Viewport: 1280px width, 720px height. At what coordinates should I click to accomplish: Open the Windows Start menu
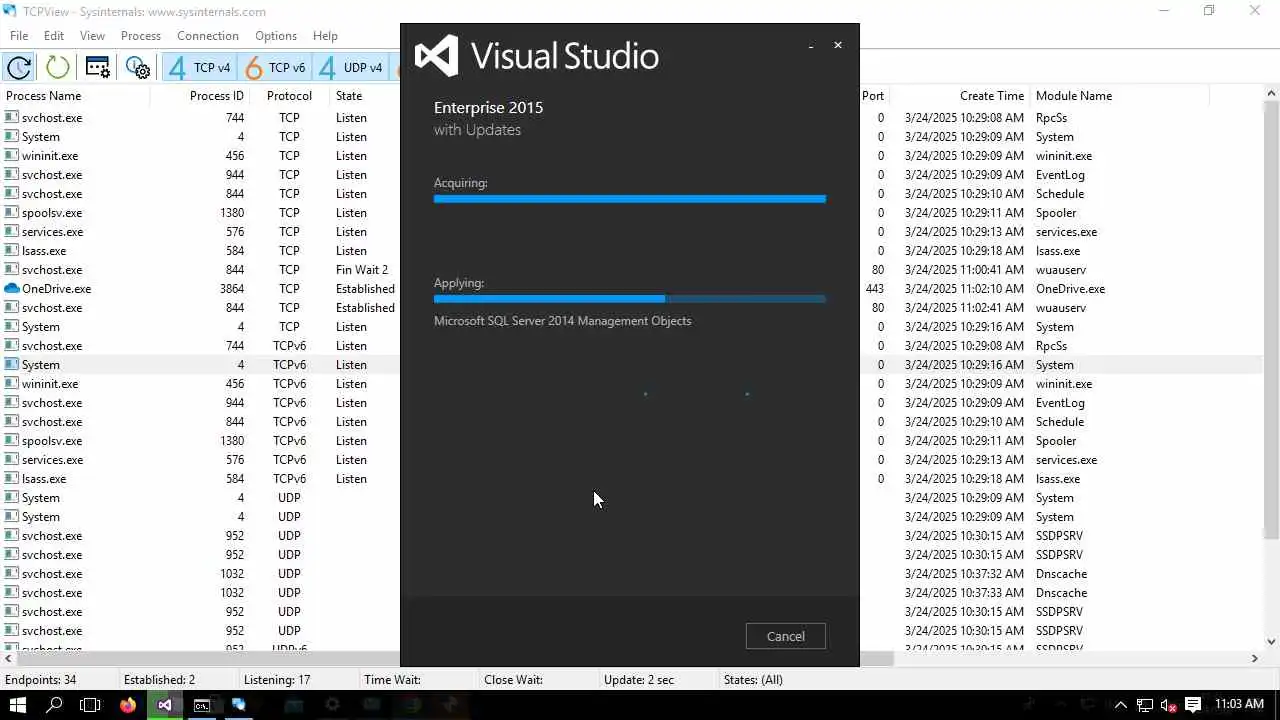[18, 705]
